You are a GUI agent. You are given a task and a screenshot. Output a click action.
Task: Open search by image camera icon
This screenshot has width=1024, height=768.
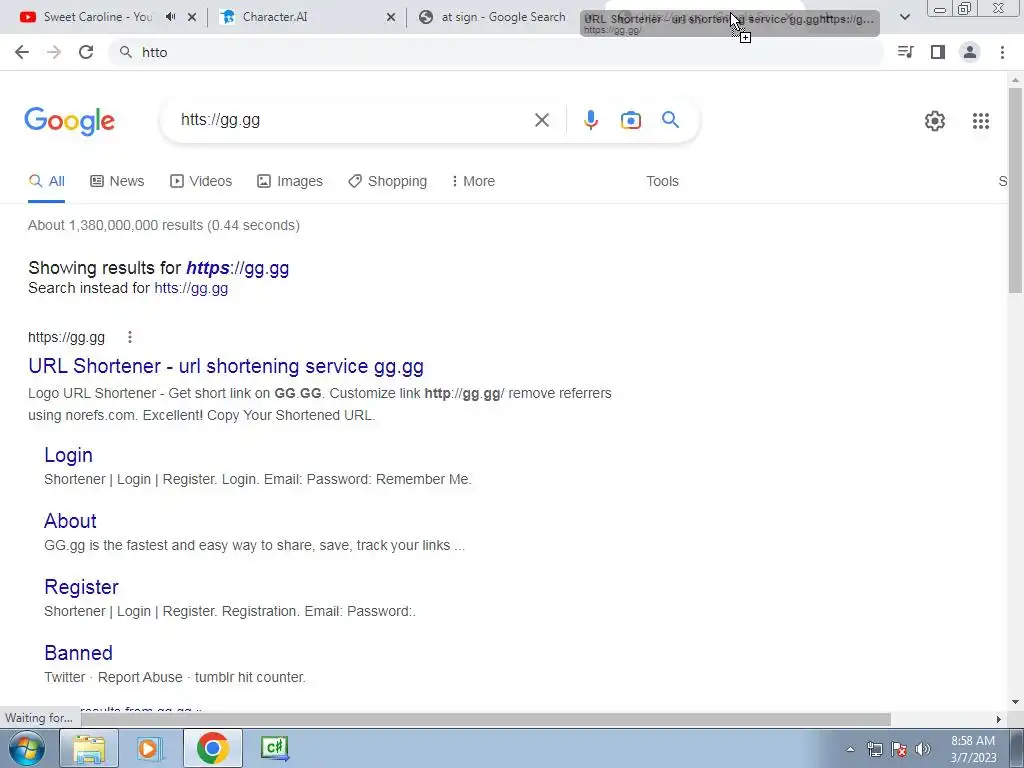(x=630, y=120)
